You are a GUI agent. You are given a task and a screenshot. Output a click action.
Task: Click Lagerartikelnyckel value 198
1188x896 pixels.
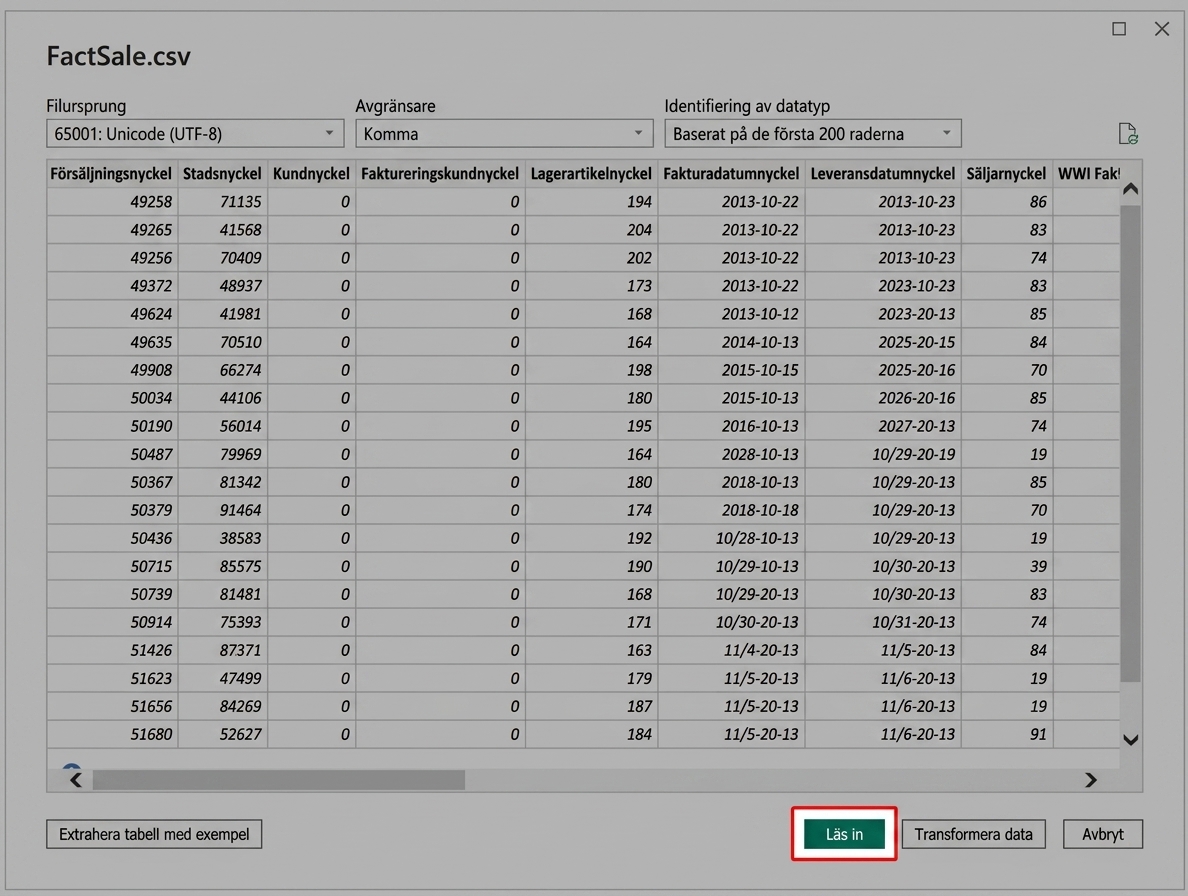639,370
